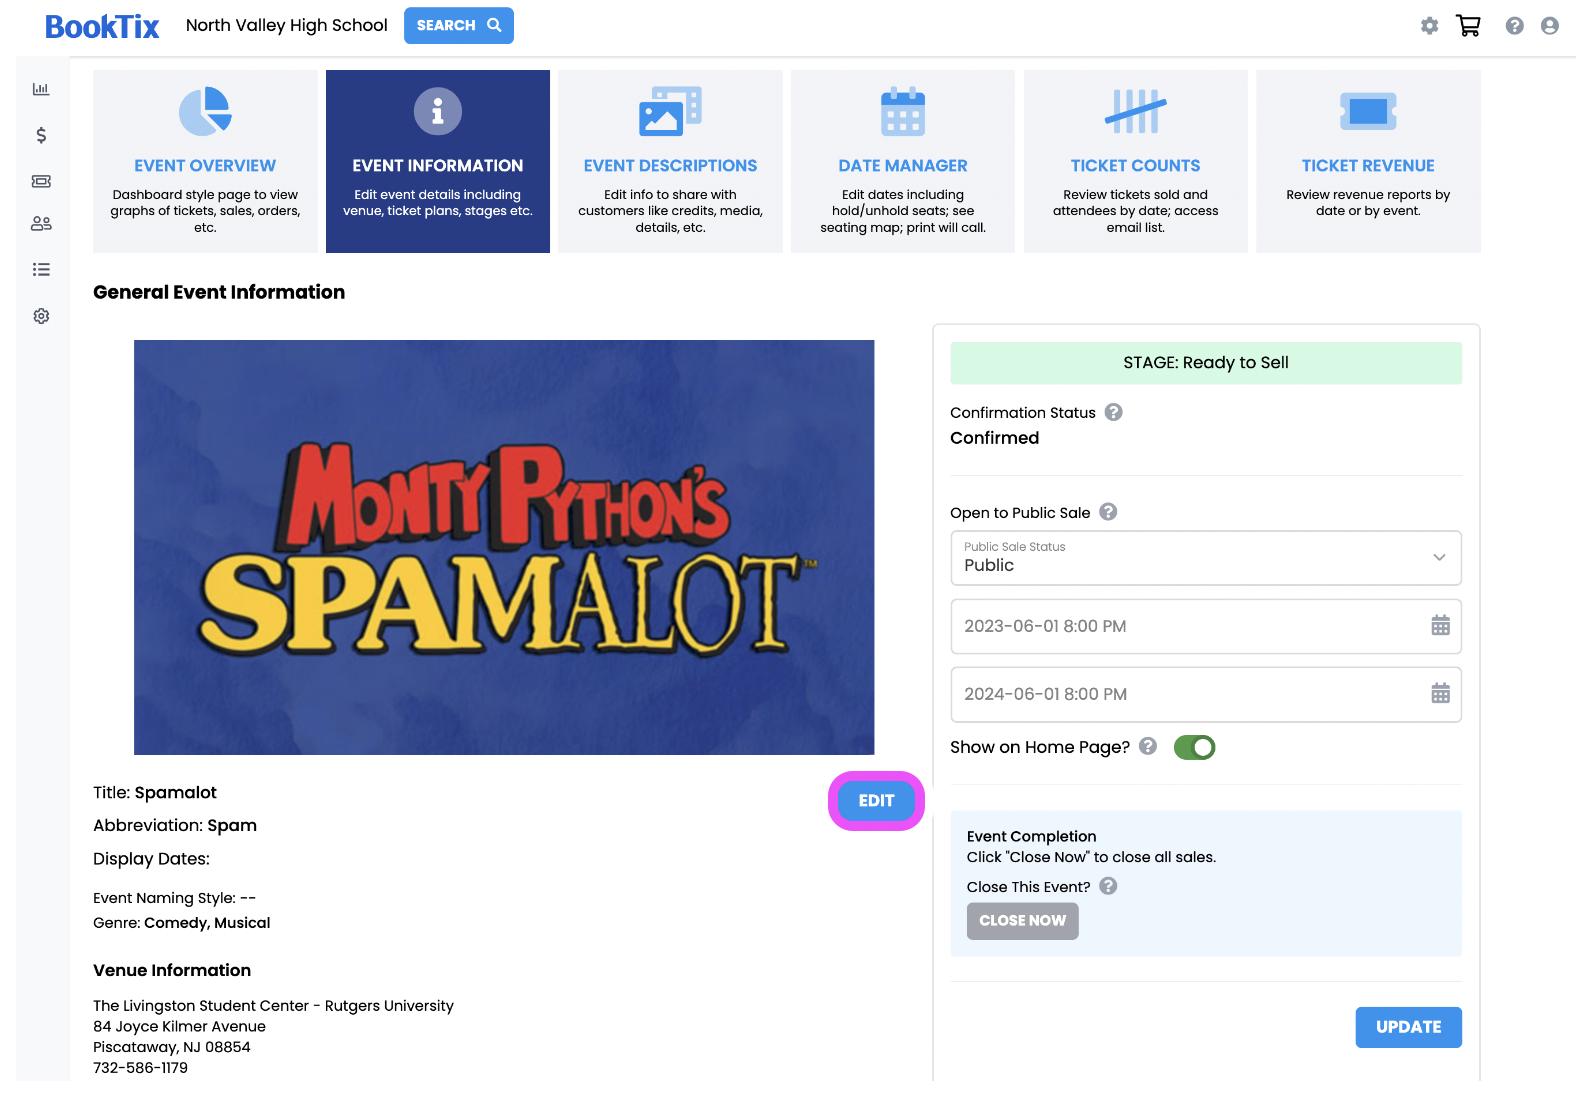The width and height of the screenshot is (1590, 1106).
Task: Click the 2024-06-01 8:00 PM date field
Action: tap(1206, 694)
